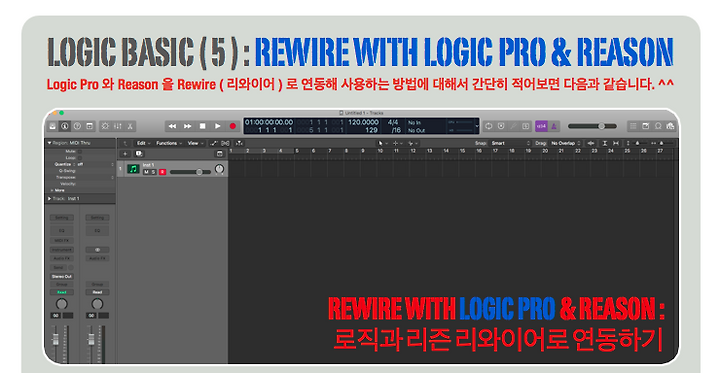Open the Functions menu in Tracks area

(169, 143)
